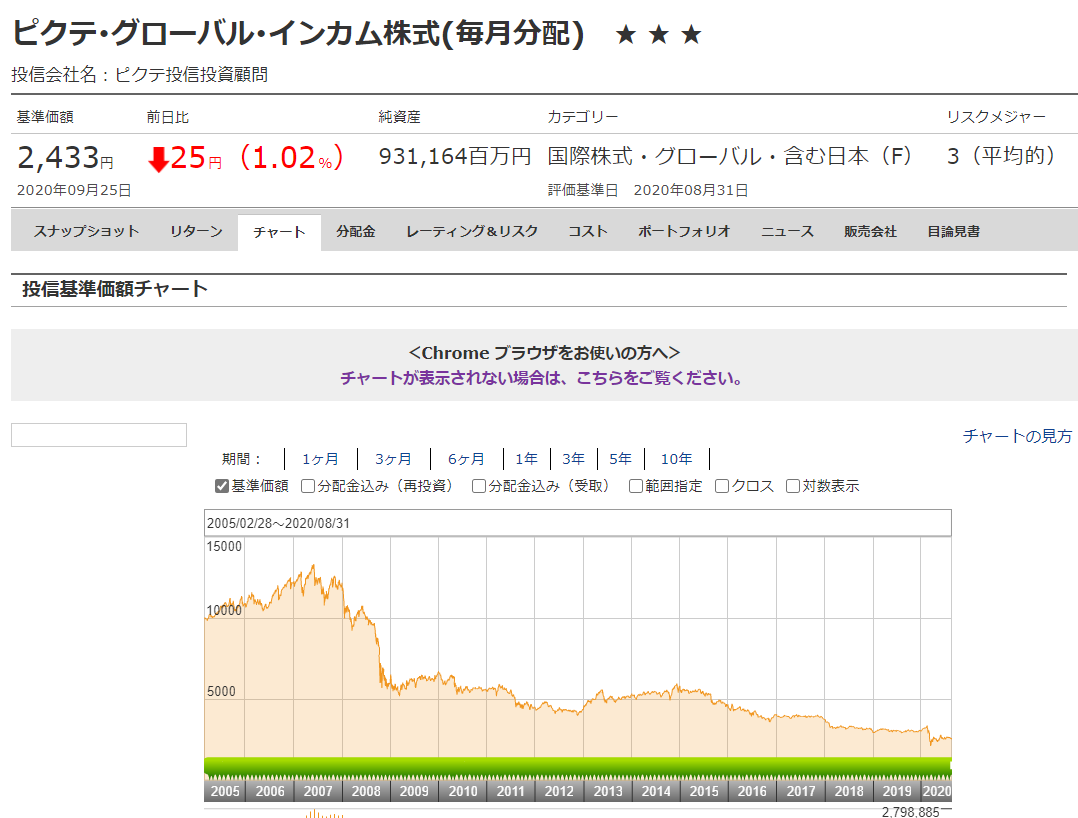The height and width of the screenshot is (818, 1078).
Task: Select 2014 on the chart timeline
Action: coord(656,791)
